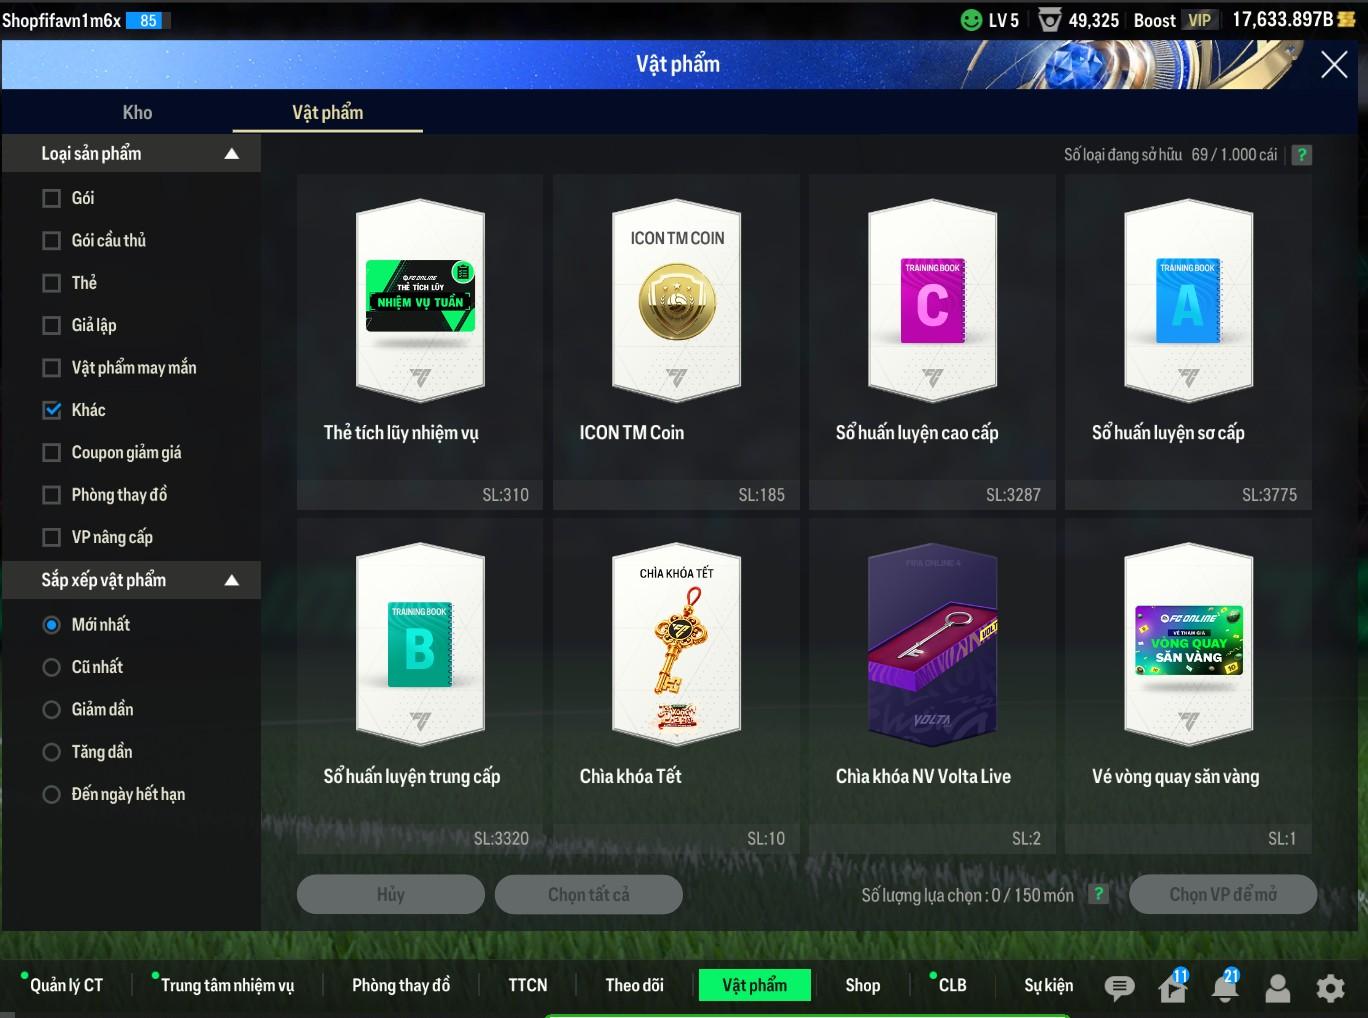Open the user profile icon

(x=1278, y=988)
